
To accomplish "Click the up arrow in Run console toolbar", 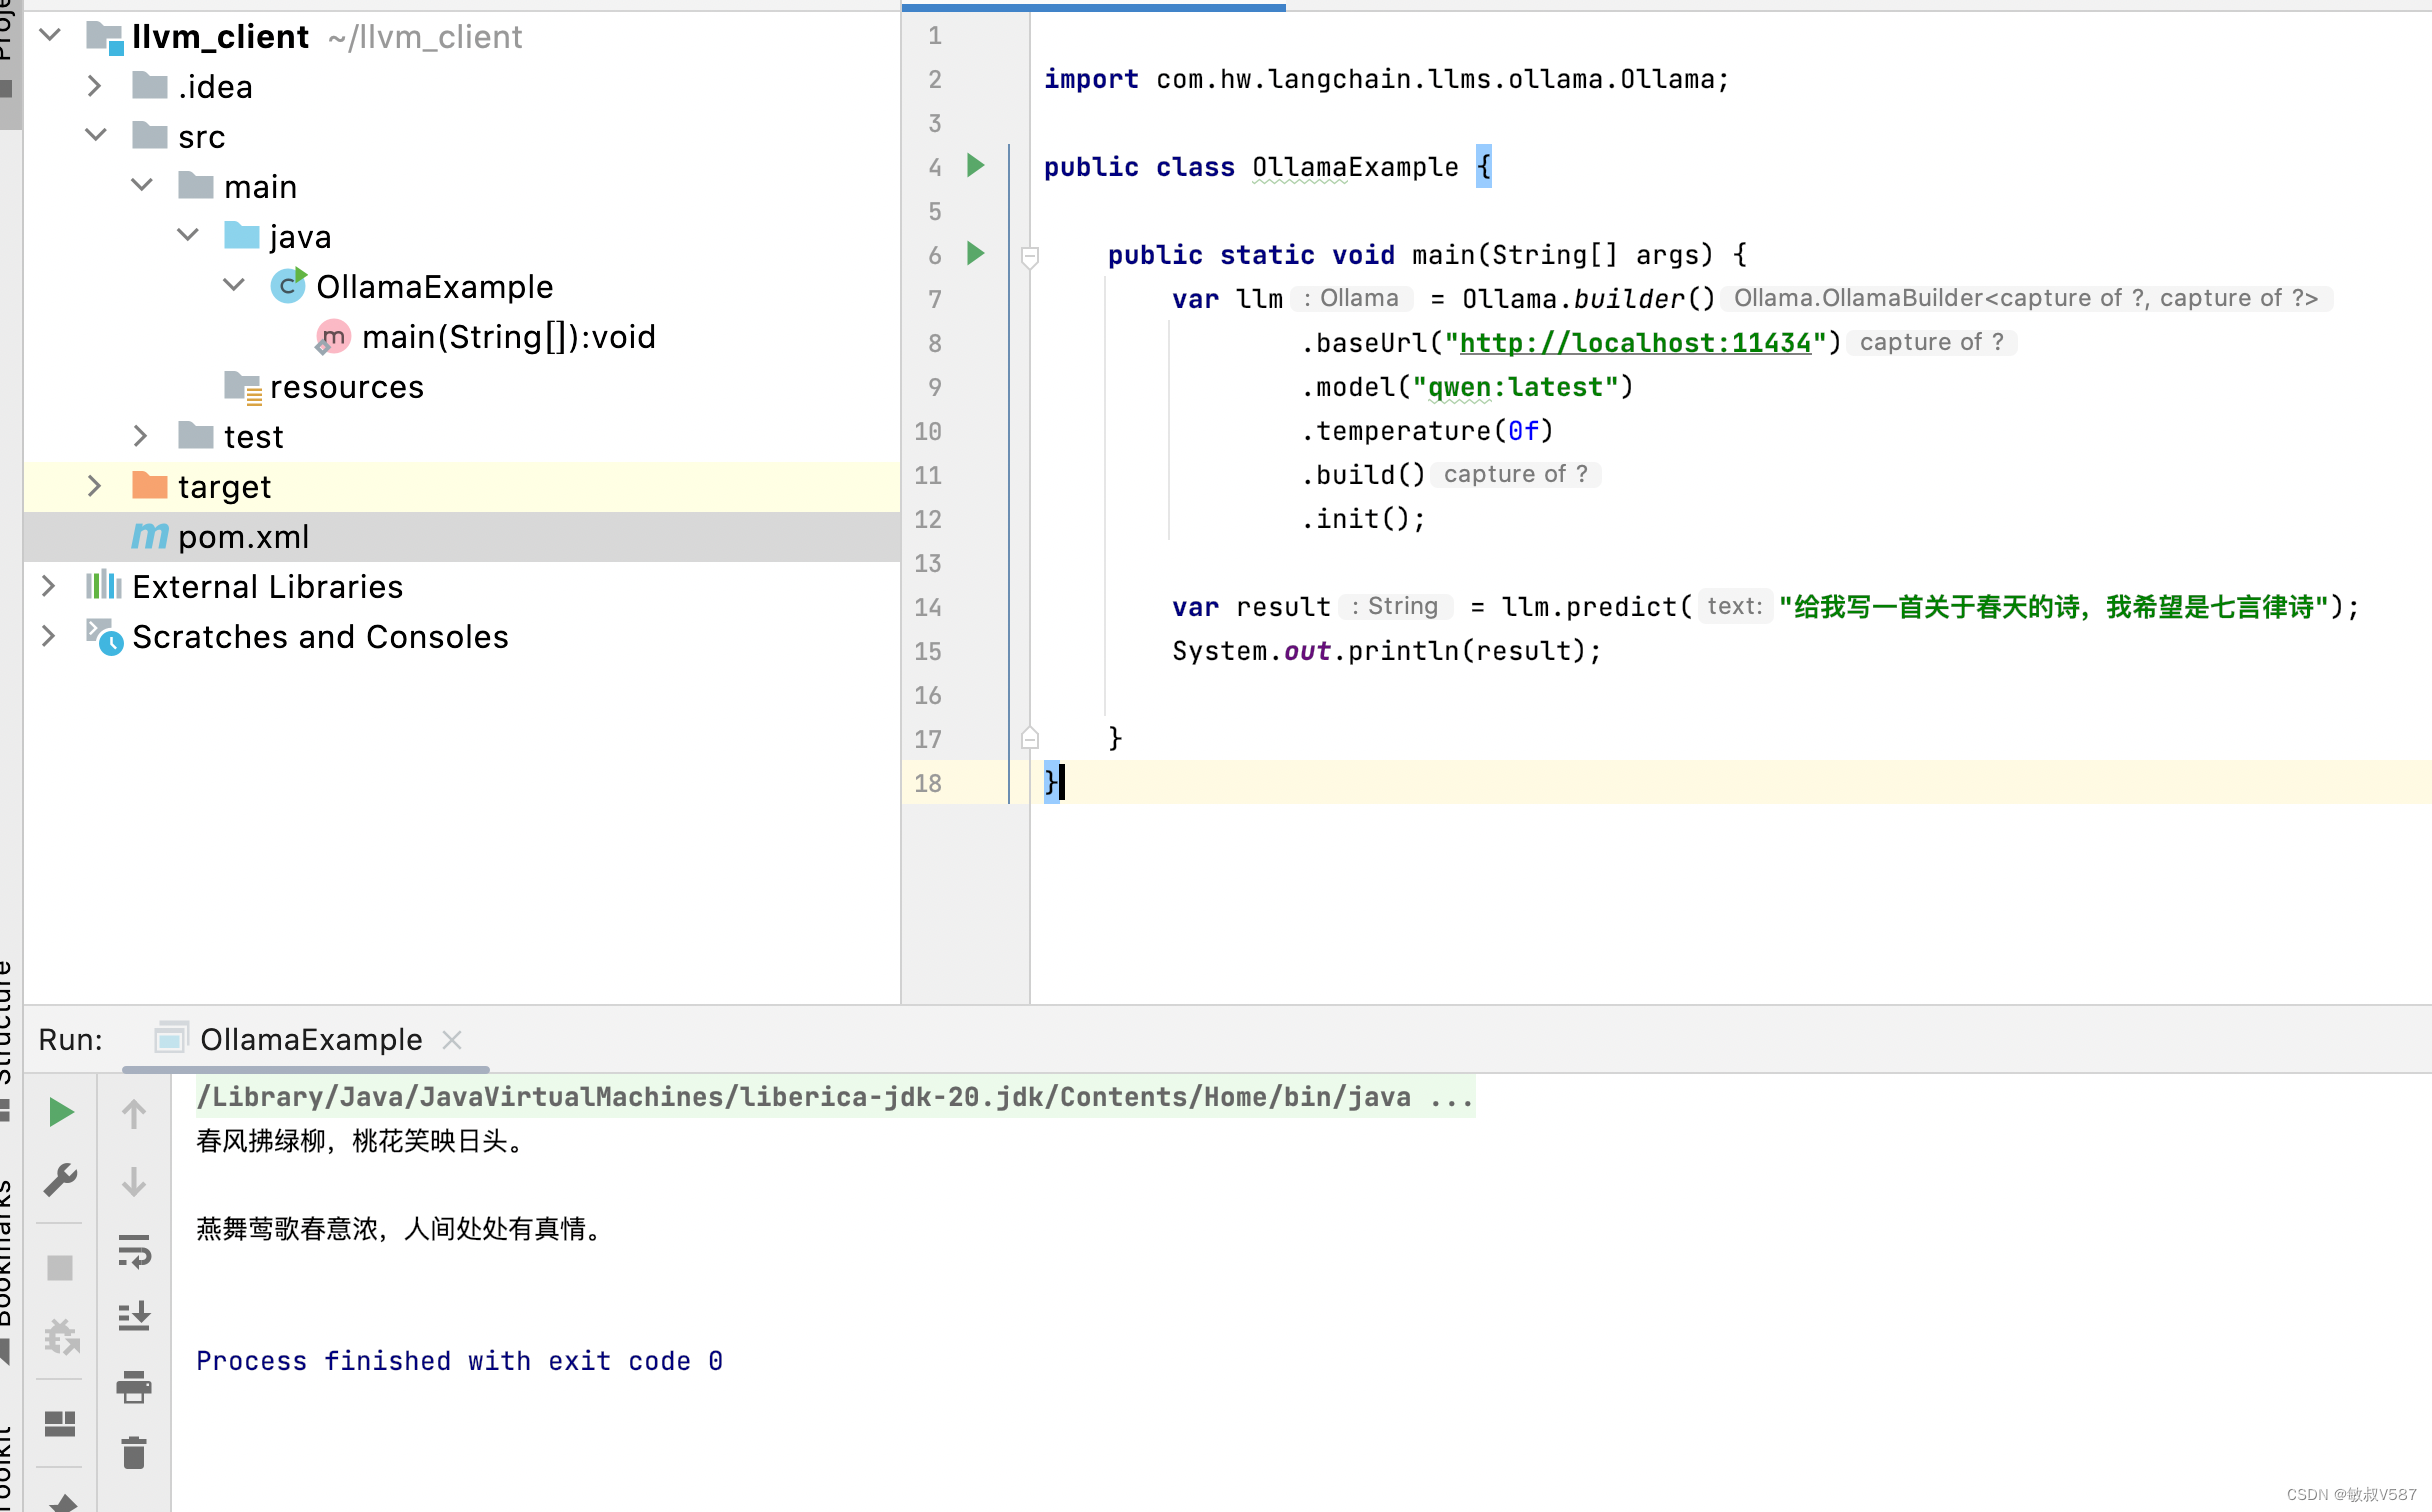I will coord(134,1114).
